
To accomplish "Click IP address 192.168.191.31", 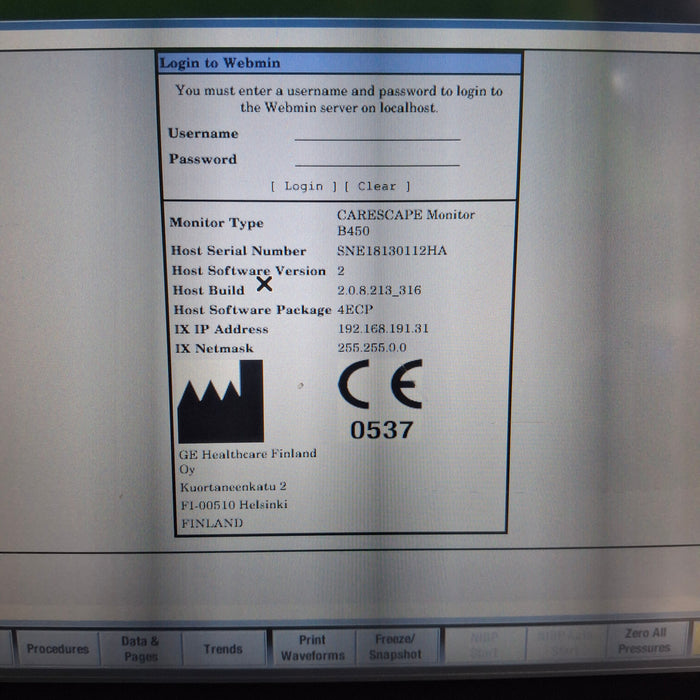I will pos(383,329).
